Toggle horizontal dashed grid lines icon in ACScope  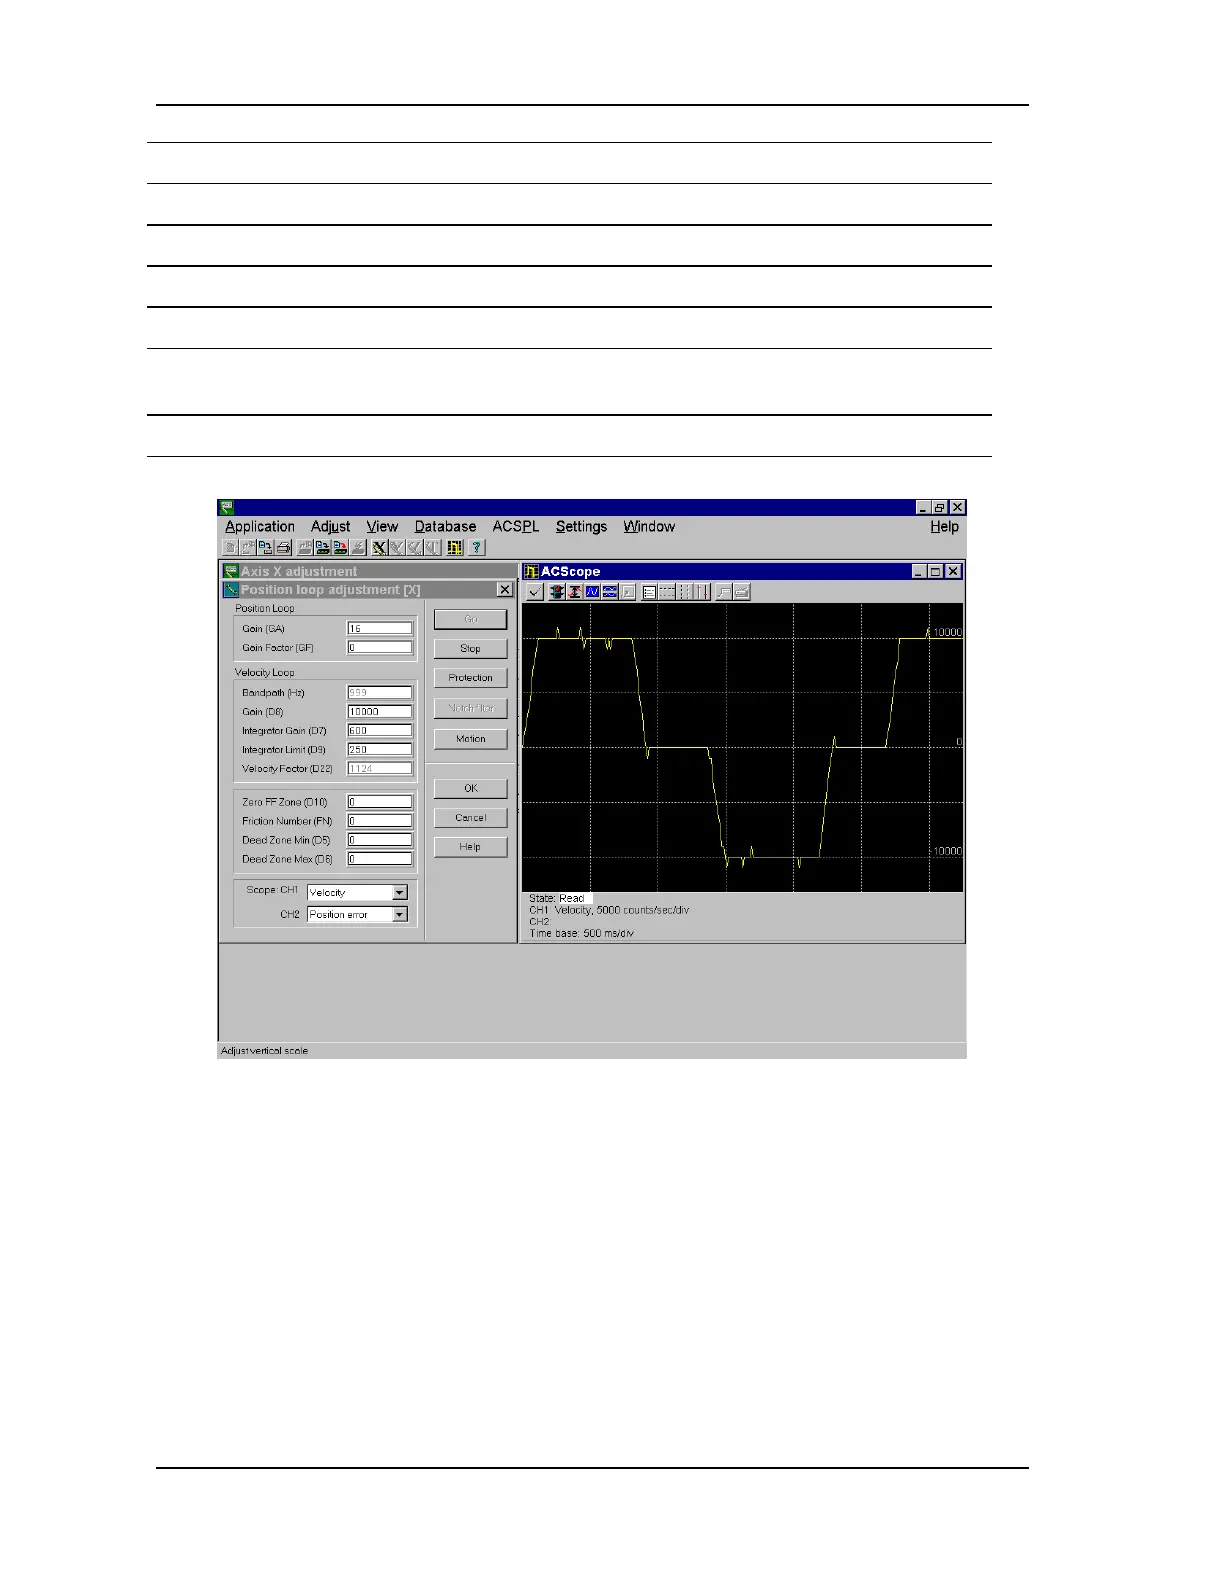tap(666, 592)
